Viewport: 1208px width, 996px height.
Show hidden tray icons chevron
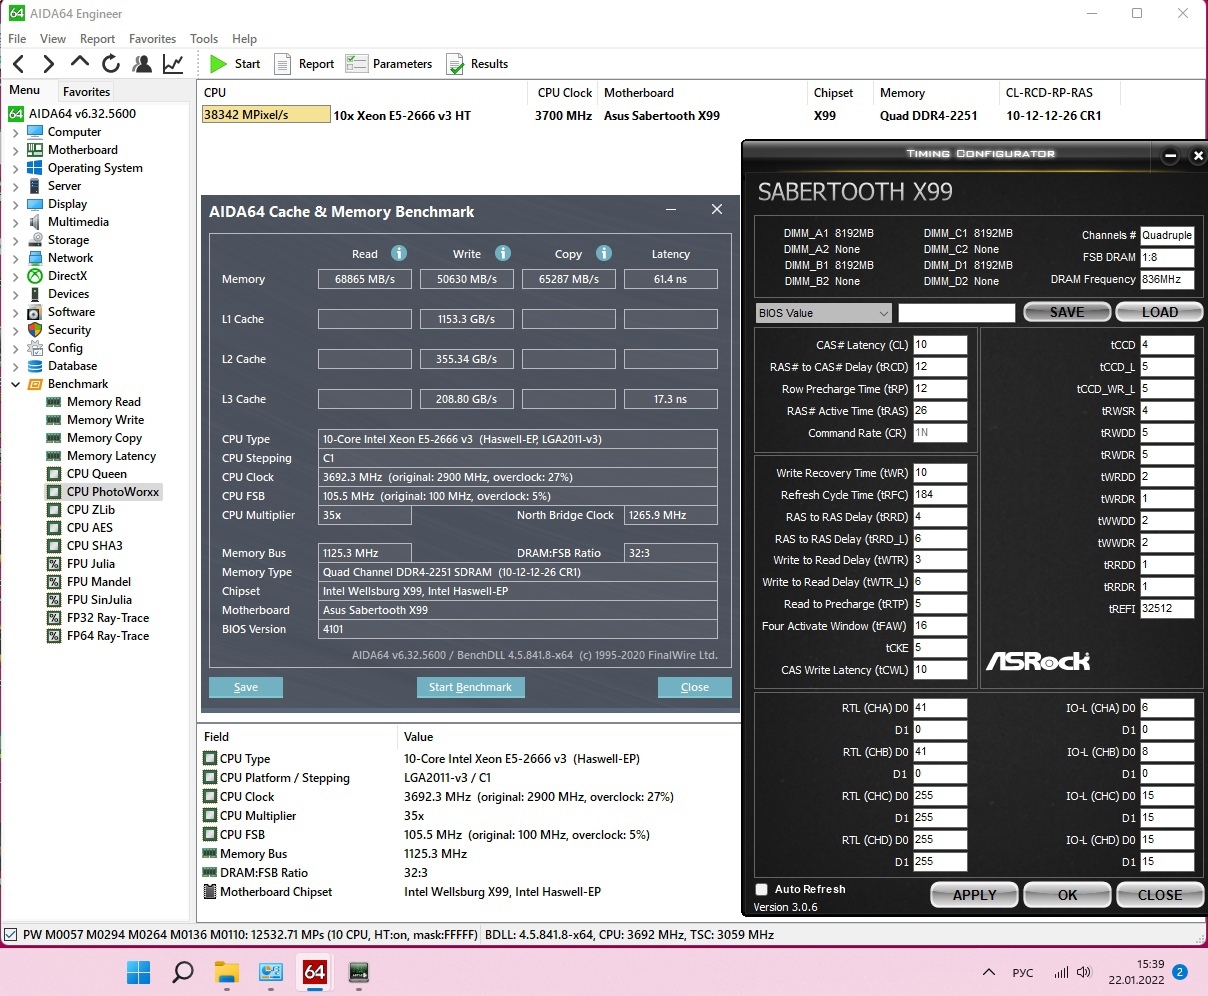tap(989, 972)
